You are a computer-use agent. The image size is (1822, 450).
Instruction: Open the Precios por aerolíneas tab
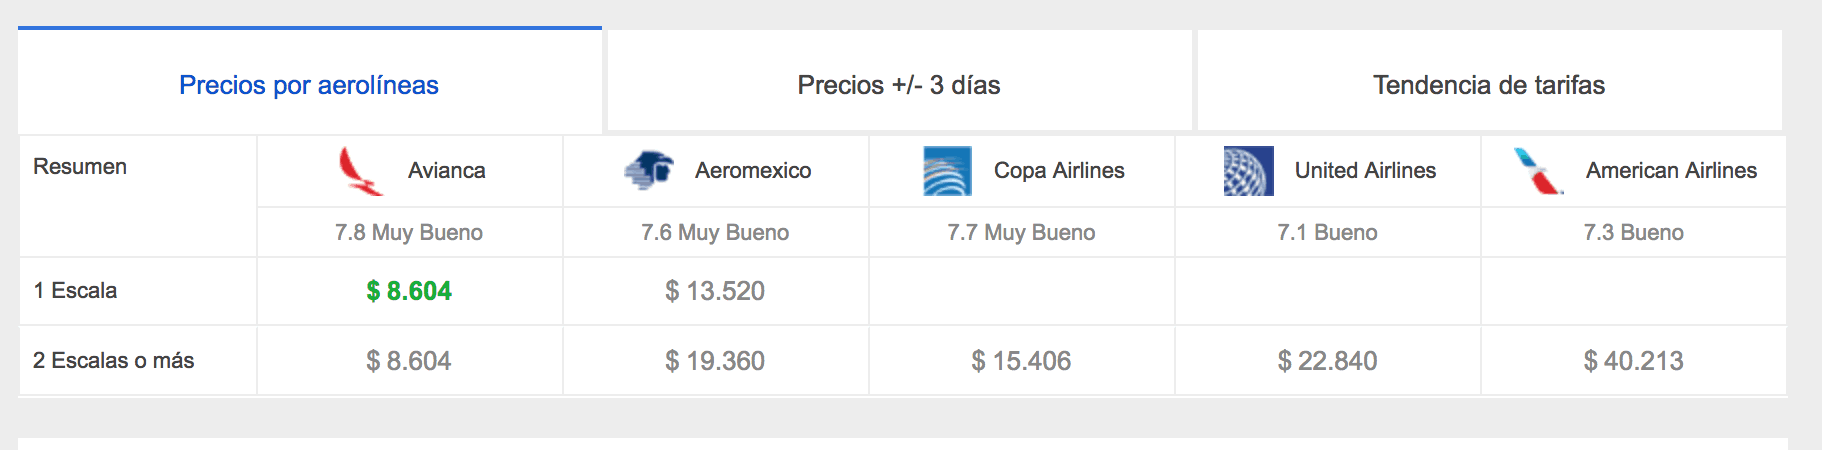point(309,85)
